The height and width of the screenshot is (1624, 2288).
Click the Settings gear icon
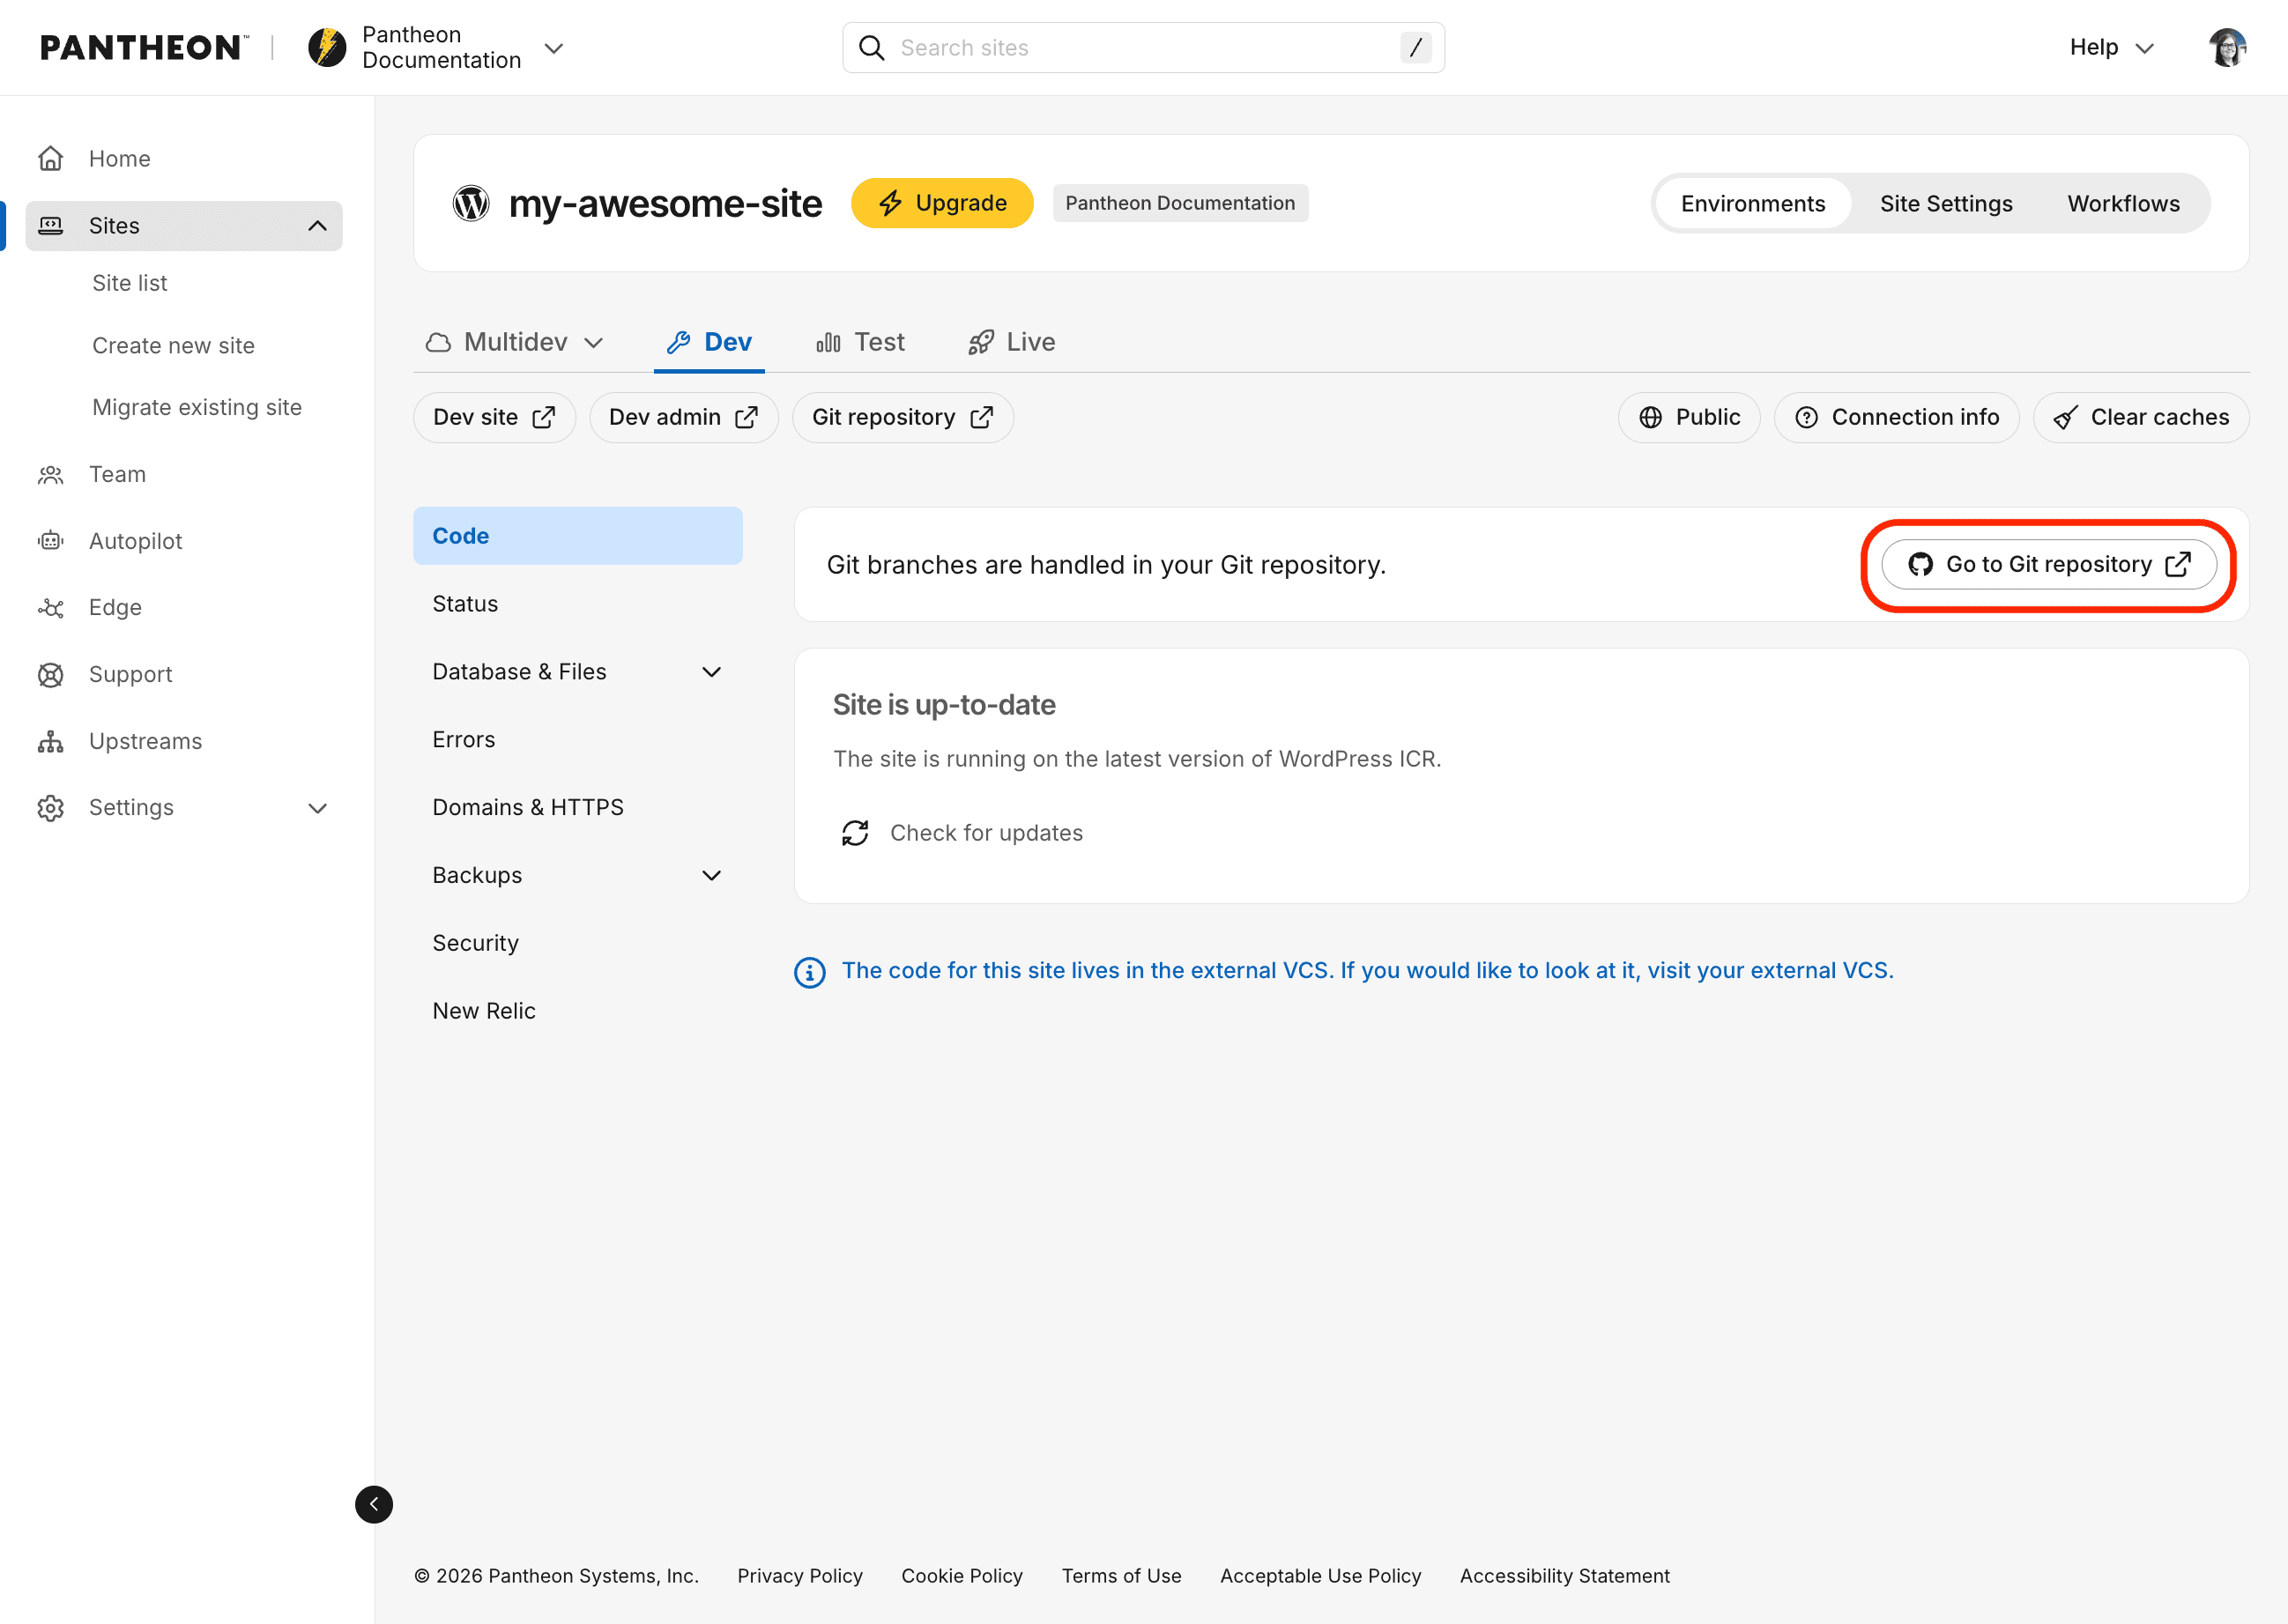[51, 808]
